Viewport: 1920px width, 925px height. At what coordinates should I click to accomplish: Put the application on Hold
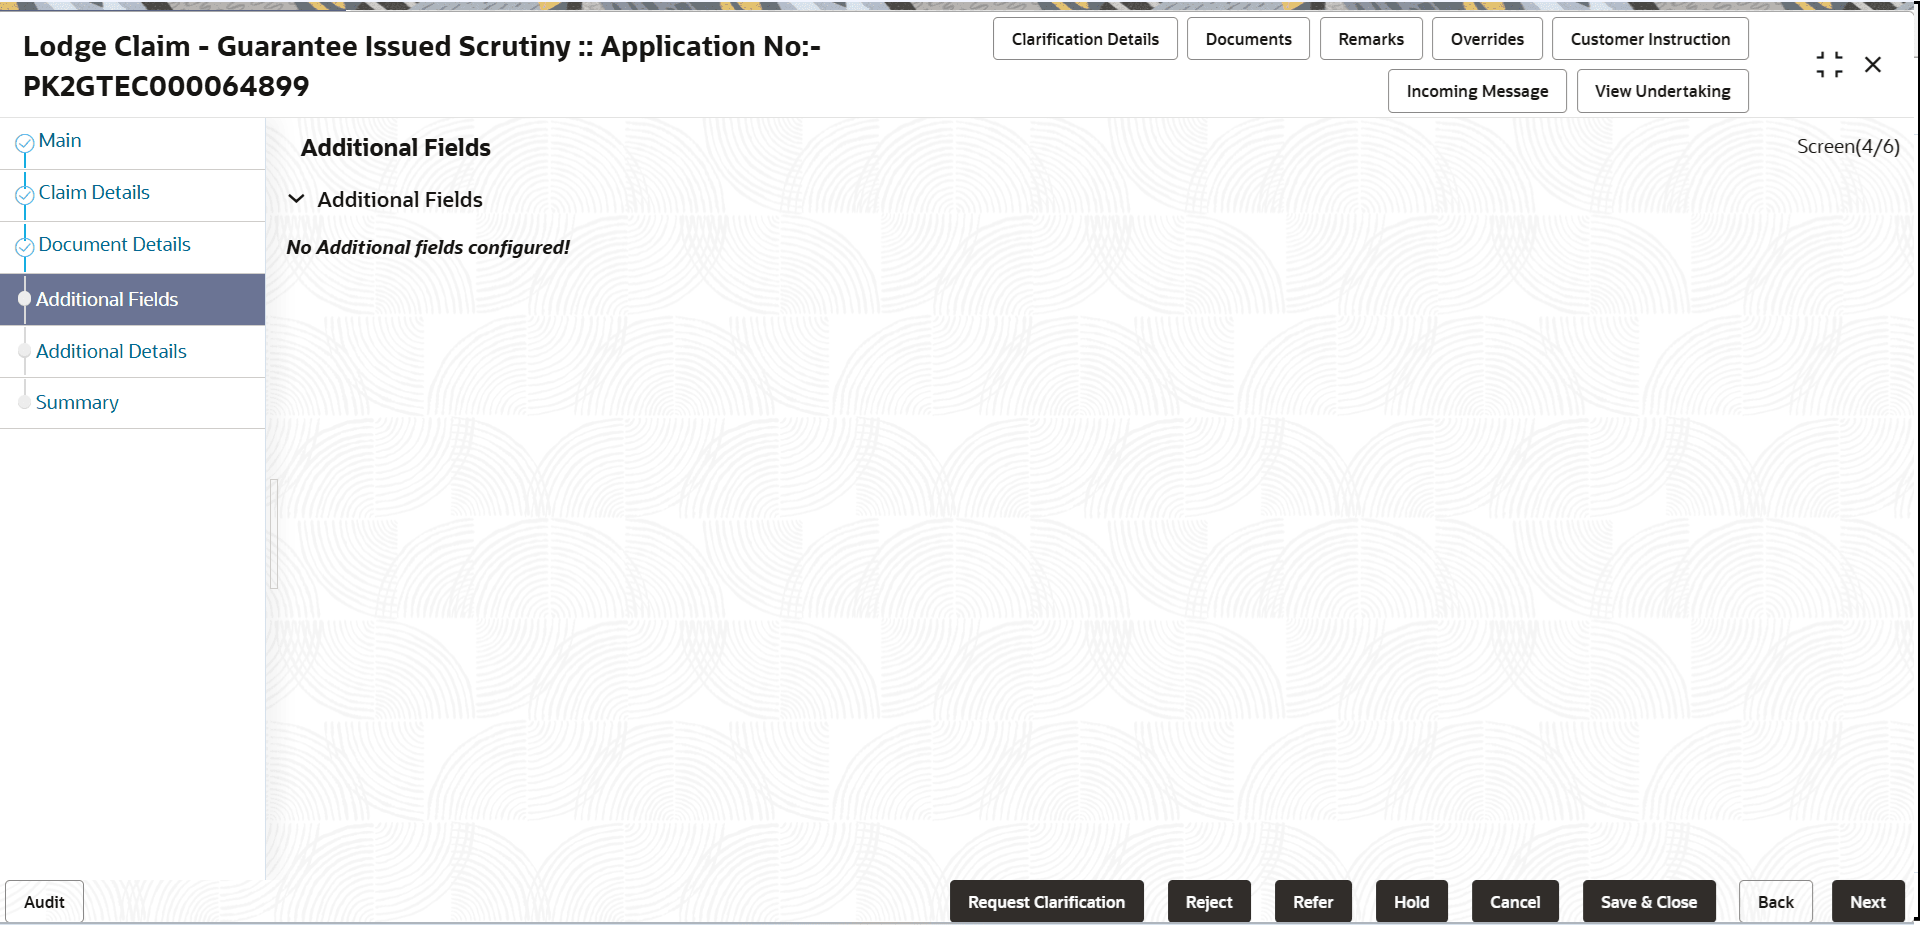[x=1411, y=901]
